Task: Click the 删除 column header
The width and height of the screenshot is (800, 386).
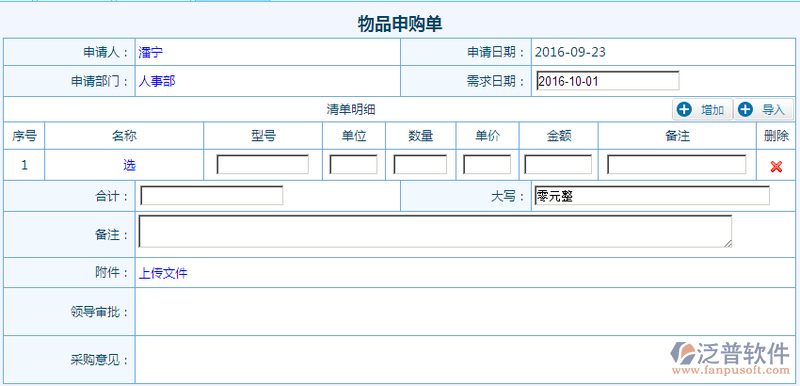Action: (776, 136)
